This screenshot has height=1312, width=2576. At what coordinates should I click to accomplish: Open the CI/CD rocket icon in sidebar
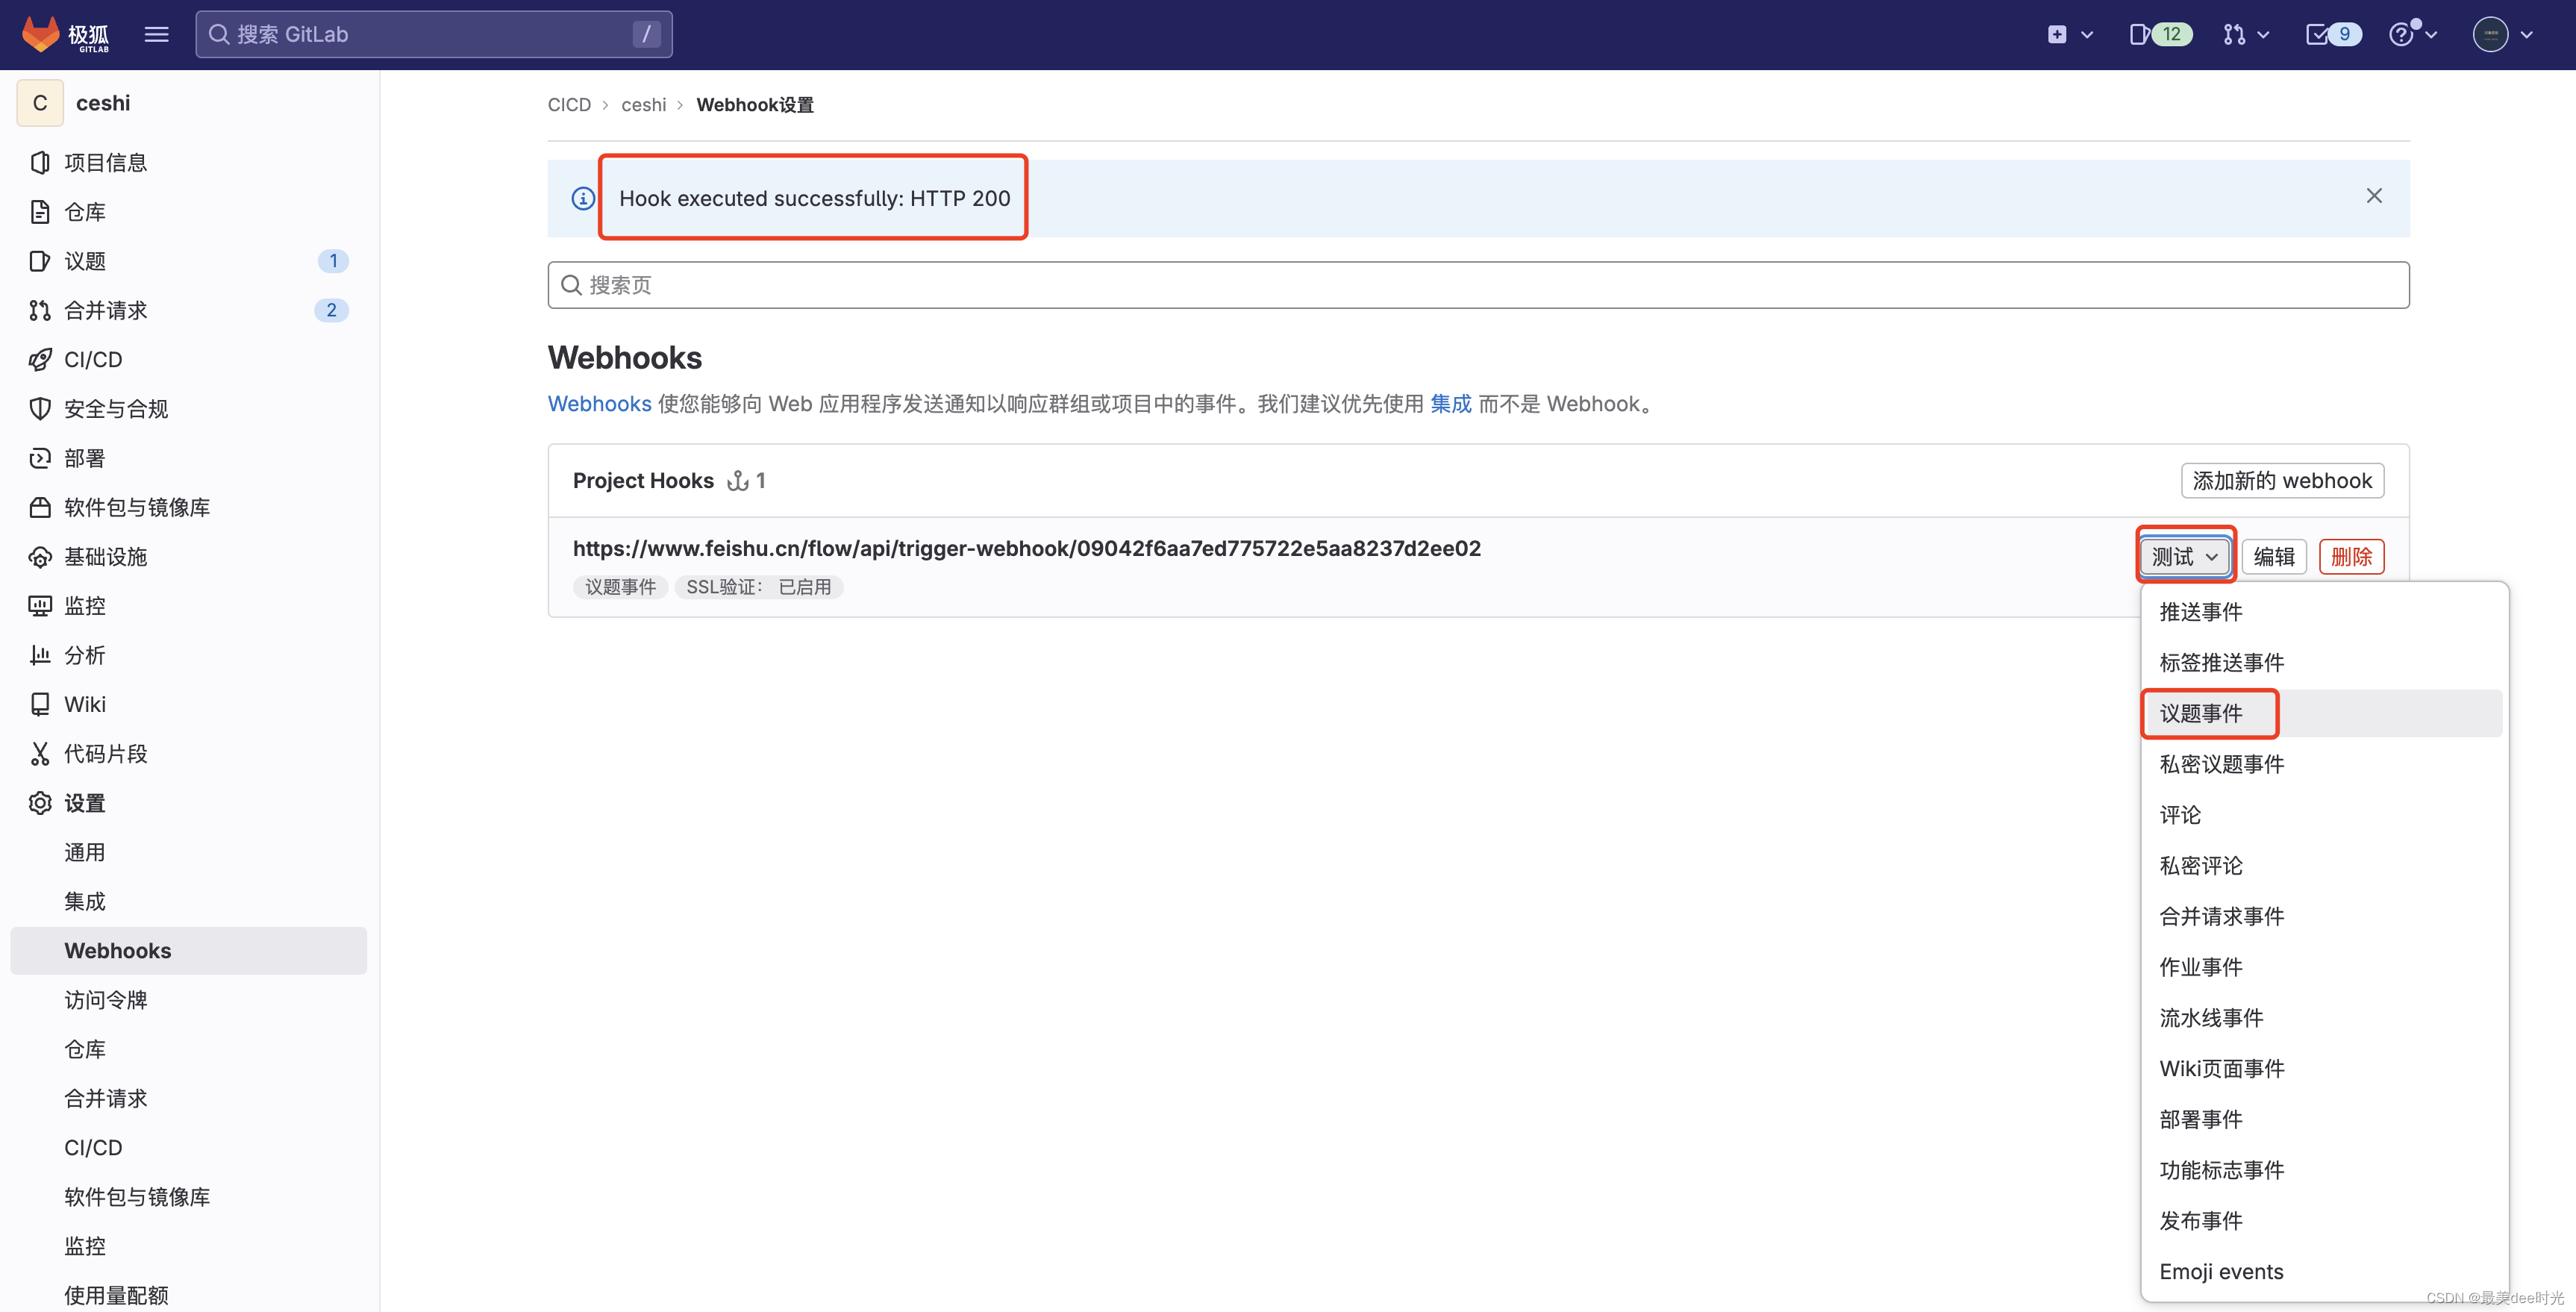tap(40, 359)
